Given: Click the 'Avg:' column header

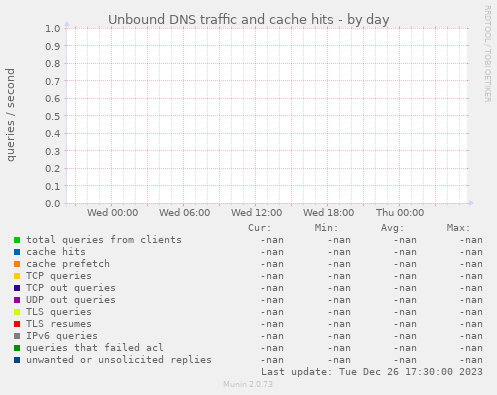Looking at the screenshot, I should coord(392,228).
